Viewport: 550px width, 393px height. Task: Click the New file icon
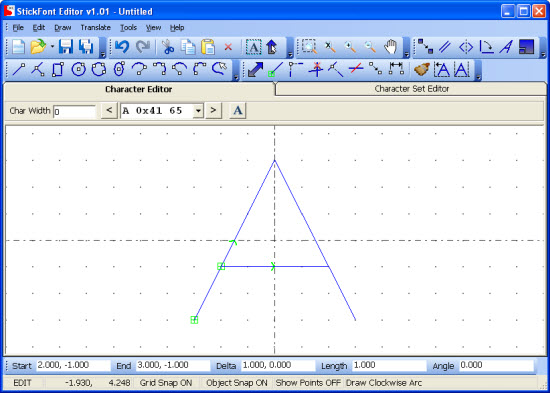click(18, 47)
